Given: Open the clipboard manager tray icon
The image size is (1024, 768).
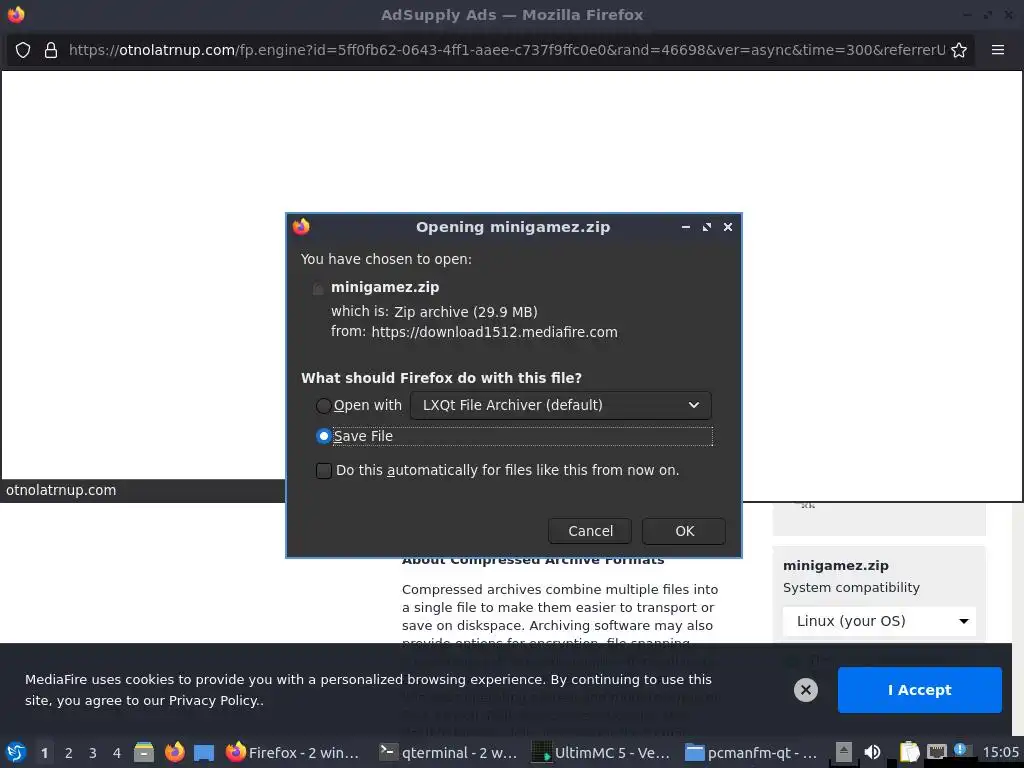Looking at the screenshot, I should 908,752.
